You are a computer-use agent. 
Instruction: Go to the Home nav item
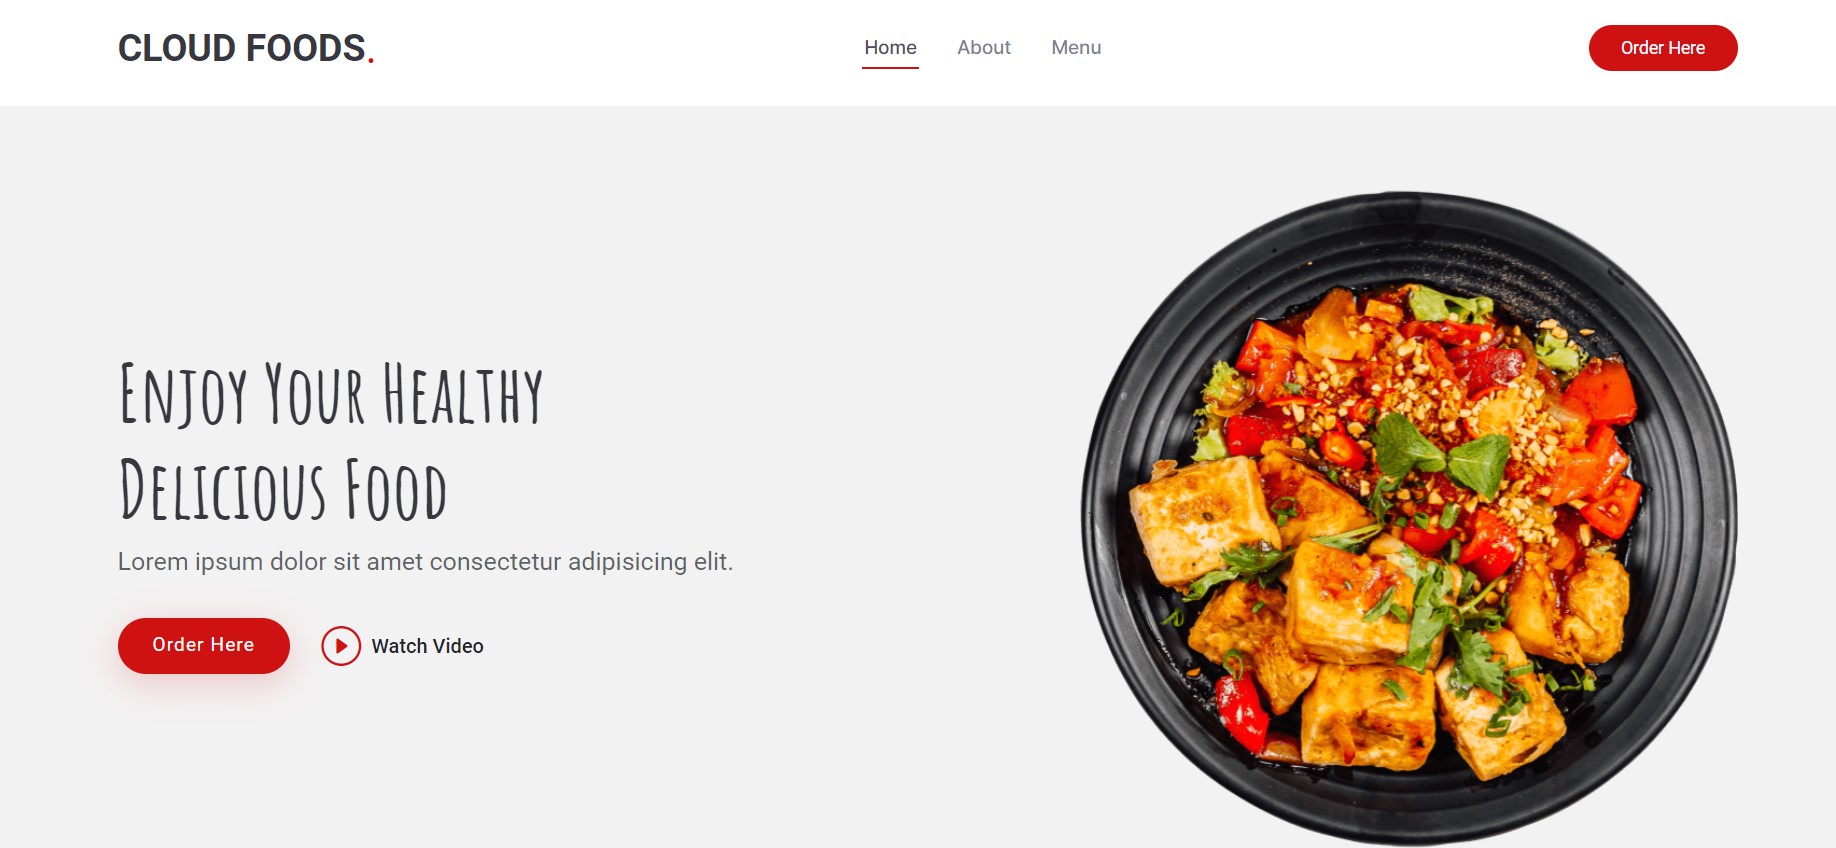point(890,48)
